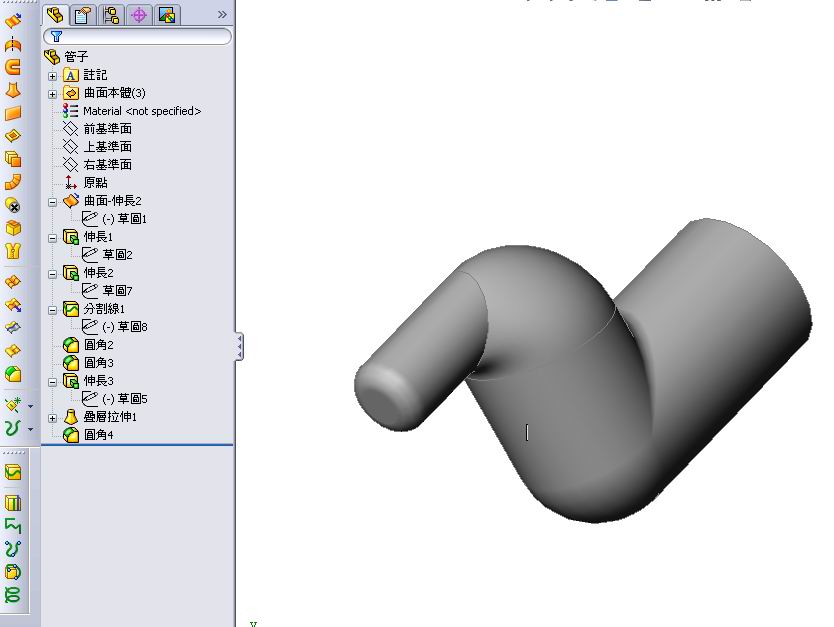The width and height of the screenshot is (834, 627).
Task: Switch to the ConfigurationManager tab
Action: pos(111,15)
